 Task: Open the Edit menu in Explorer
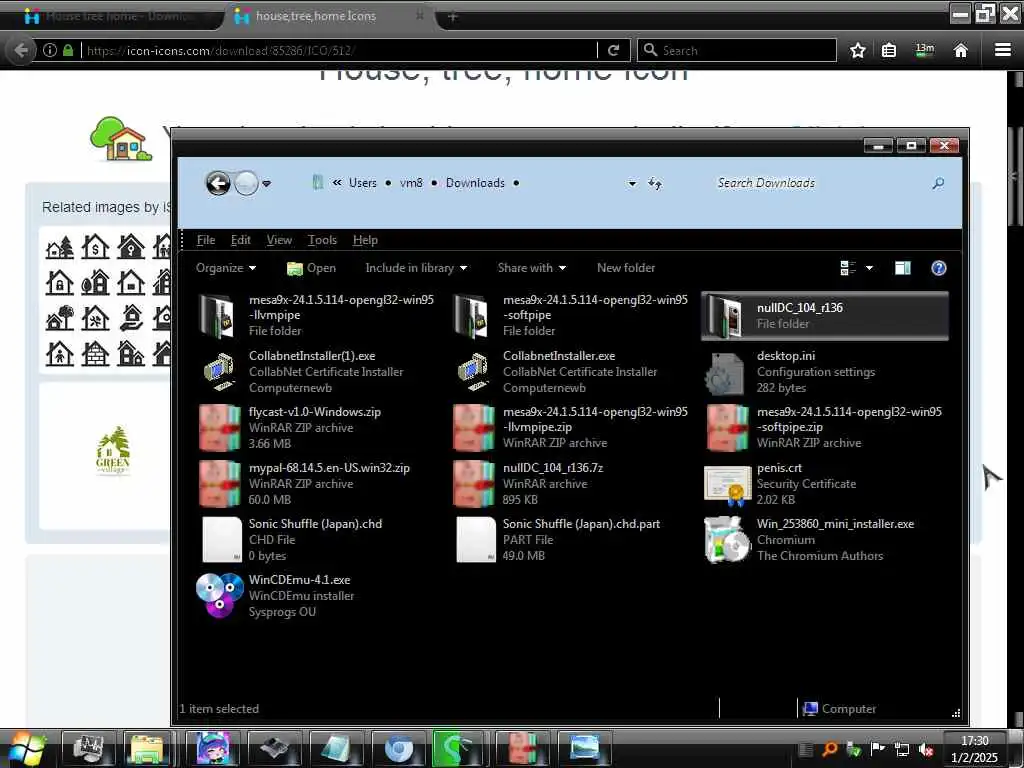point(240,240)
